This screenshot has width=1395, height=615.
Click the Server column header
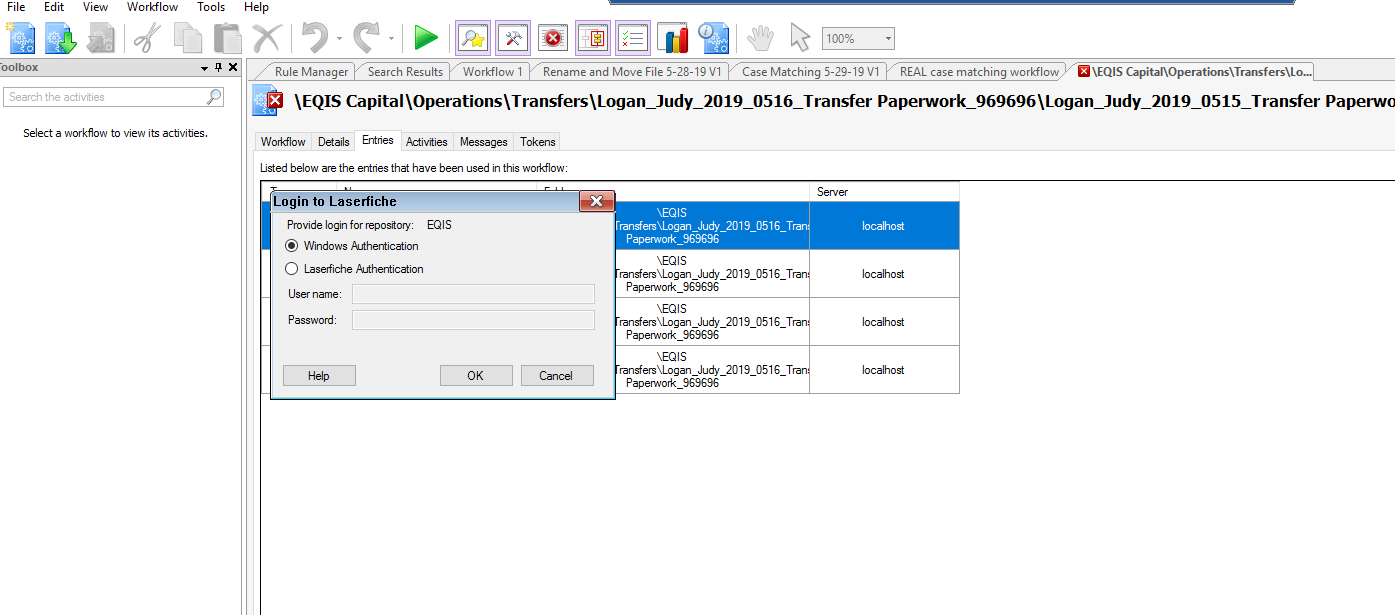click(x=884, y=192)
